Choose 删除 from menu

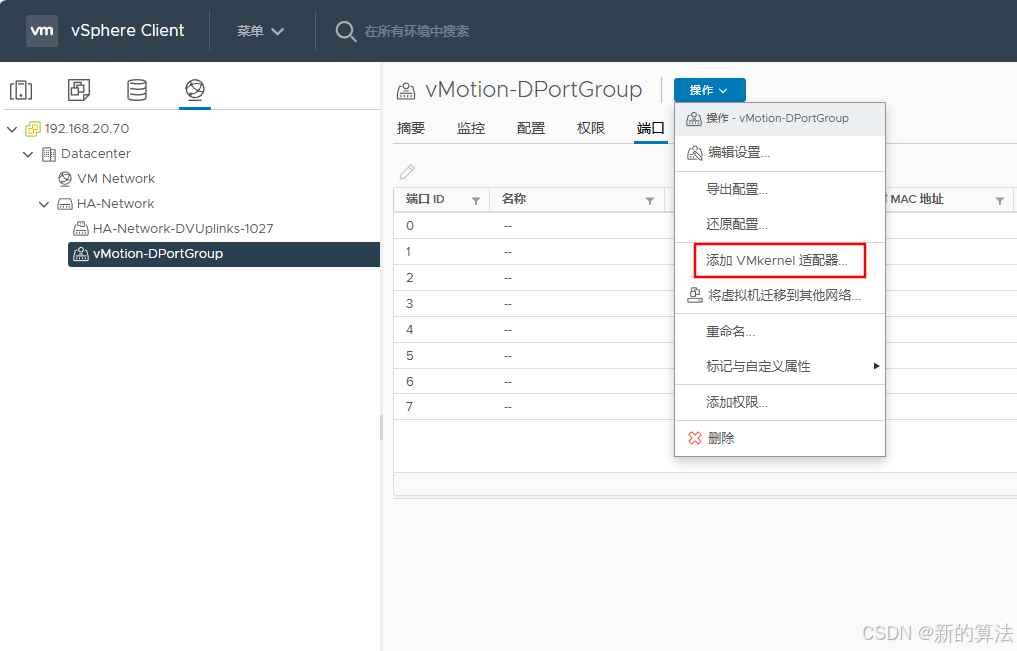(x=780, y=438)
